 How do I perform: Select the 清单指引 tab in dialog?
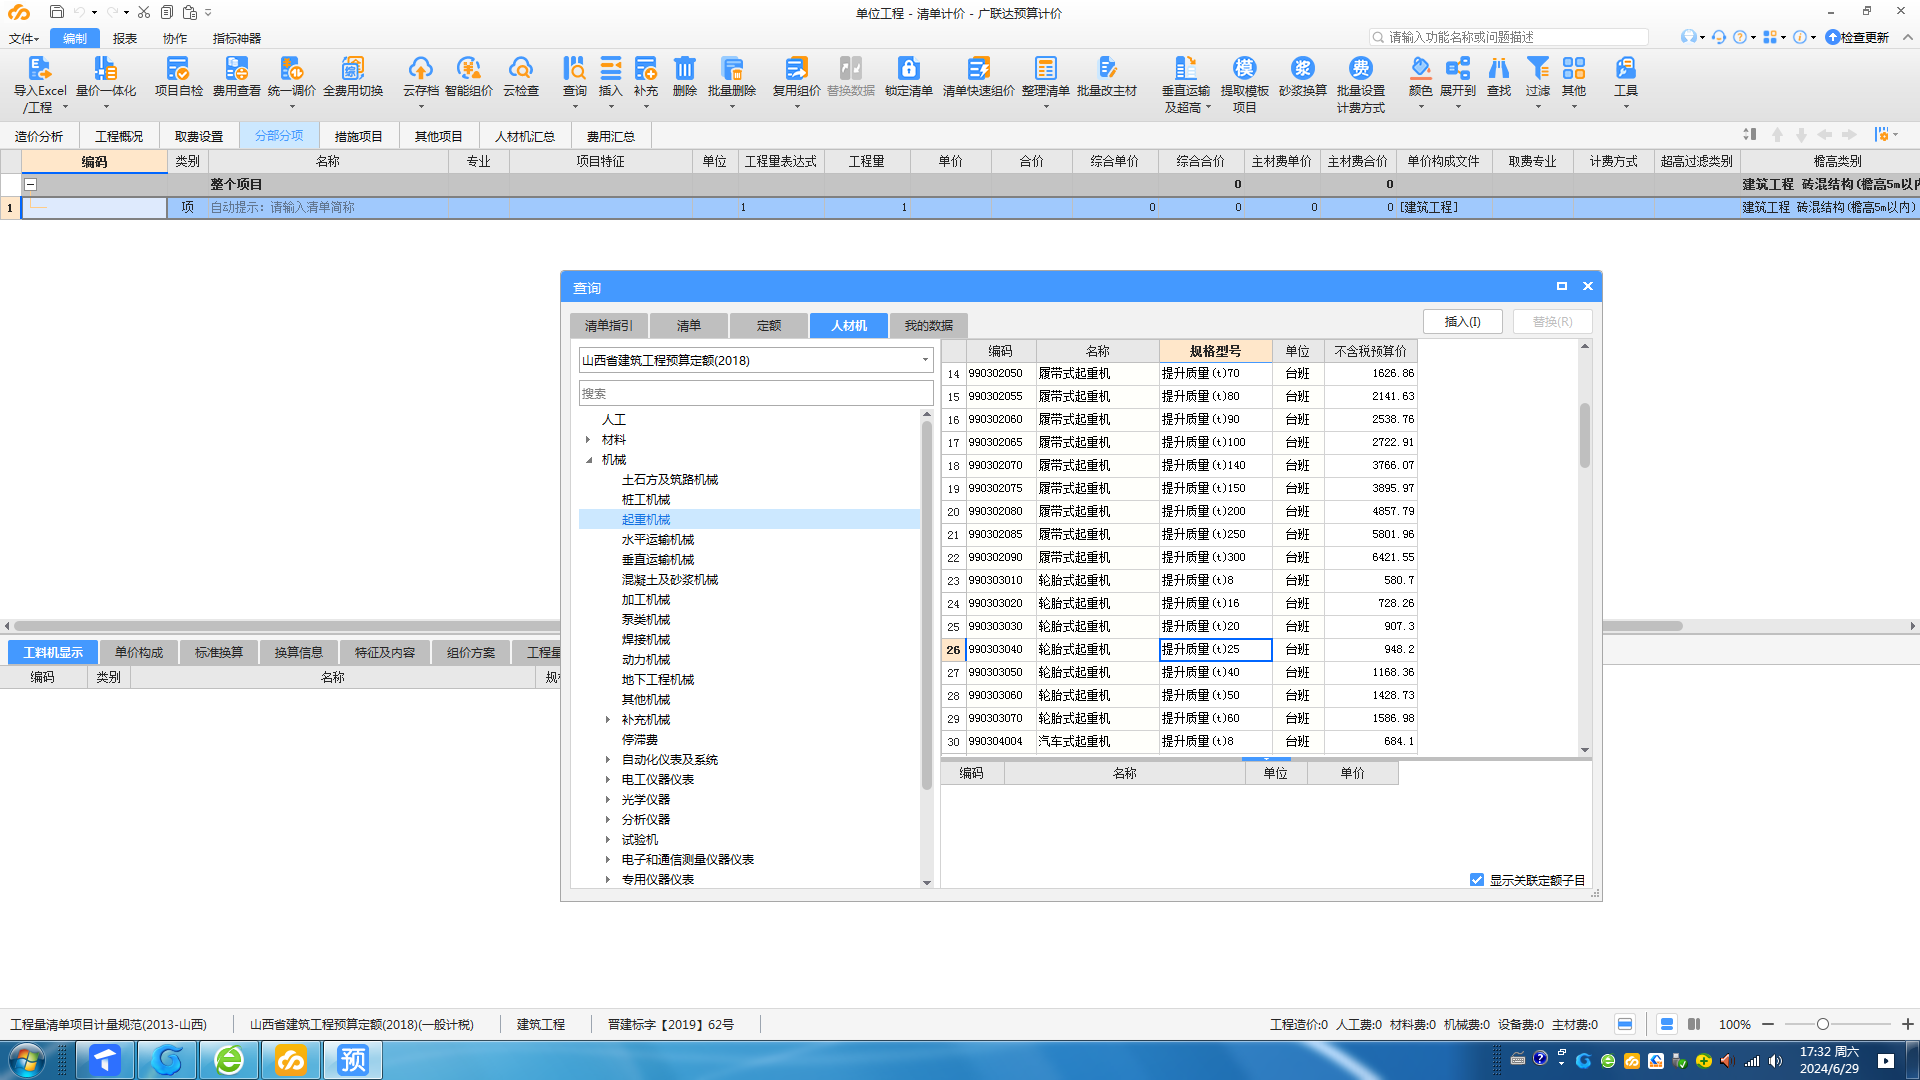(x=608, y=325)
